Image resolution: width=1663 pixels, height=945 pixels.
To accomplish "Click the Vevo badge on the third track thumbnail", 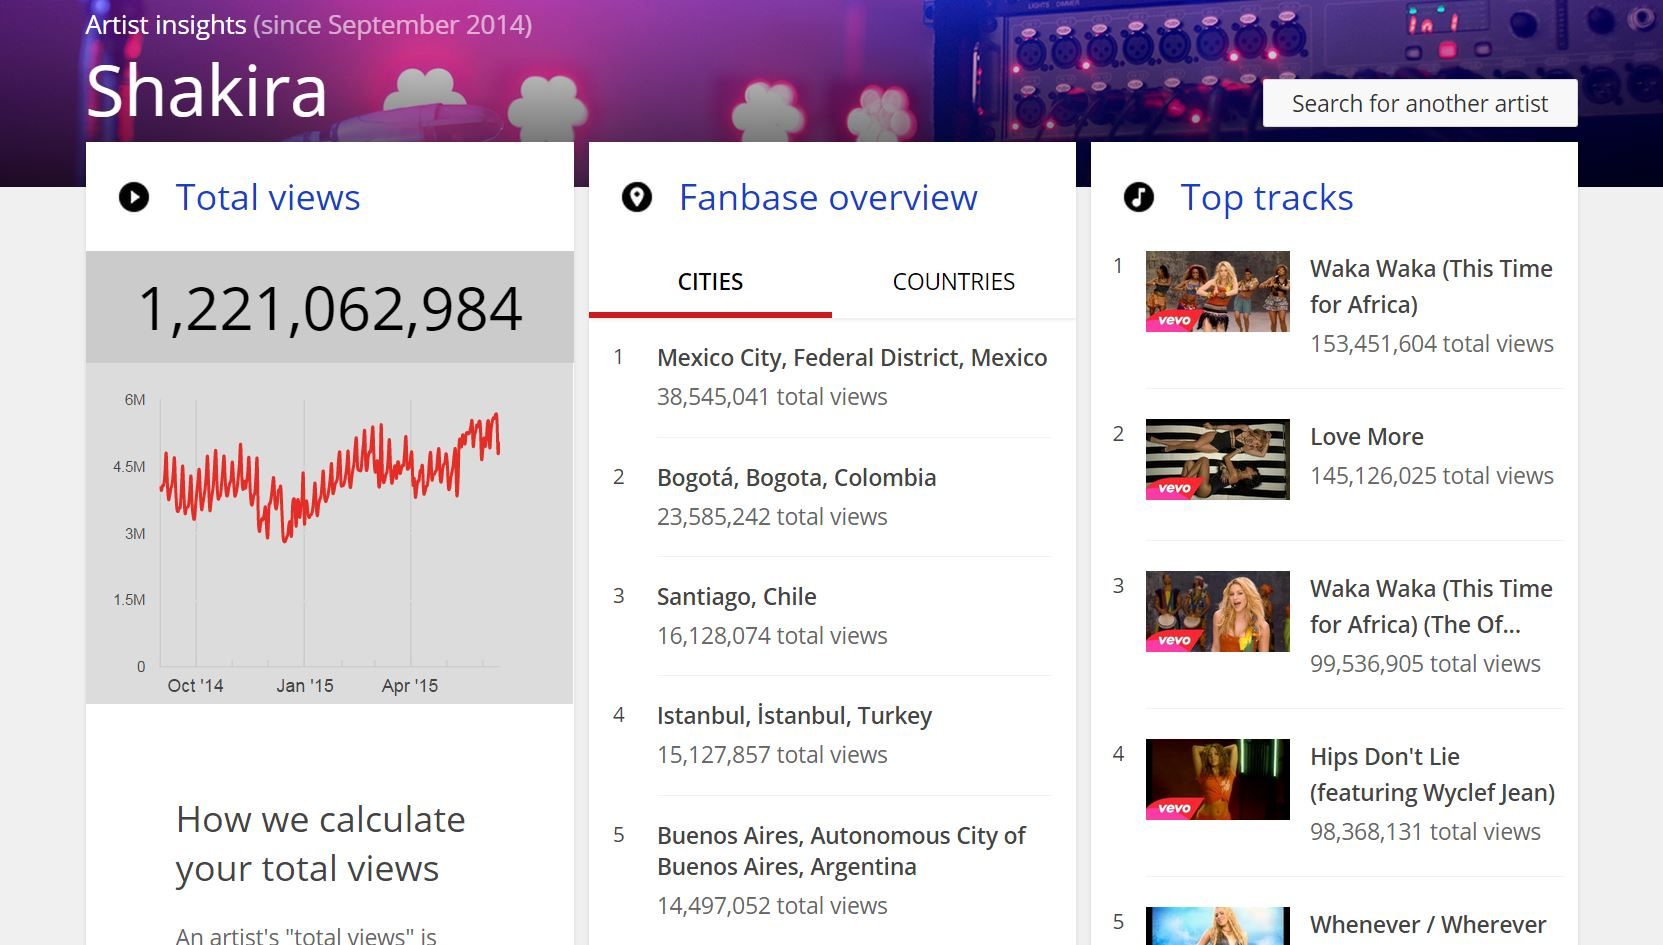I will tap(1174, 641).
